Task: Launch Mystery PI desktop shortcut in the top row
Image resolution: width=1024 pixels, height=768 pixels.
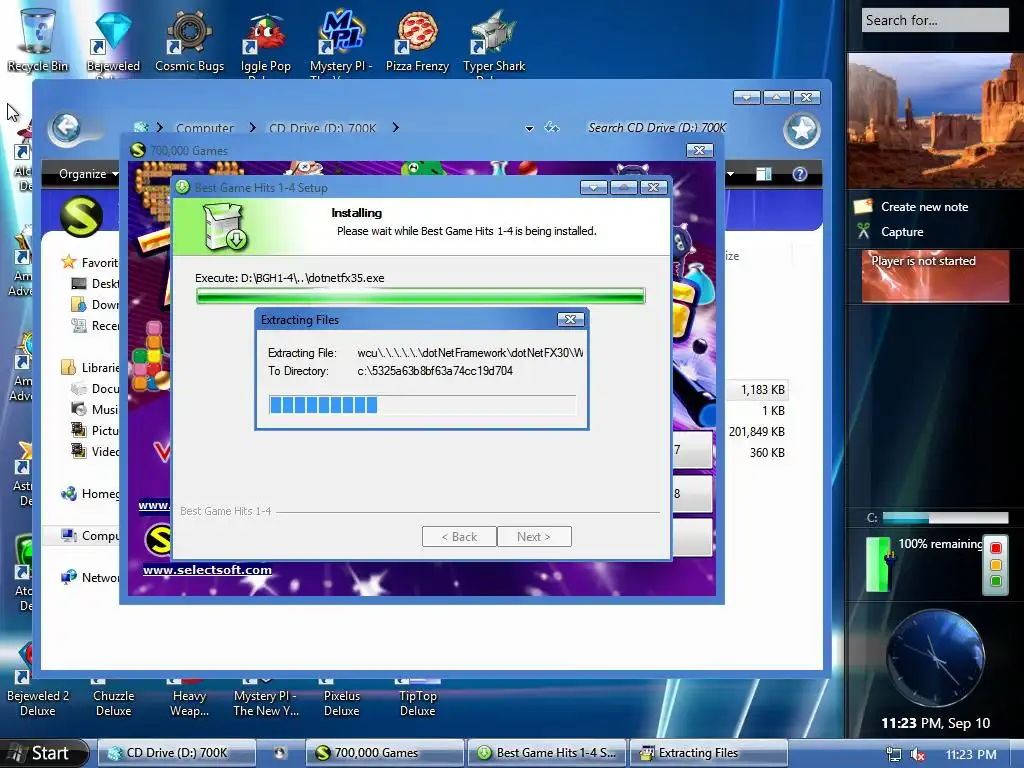Action: tap(341, 39)
